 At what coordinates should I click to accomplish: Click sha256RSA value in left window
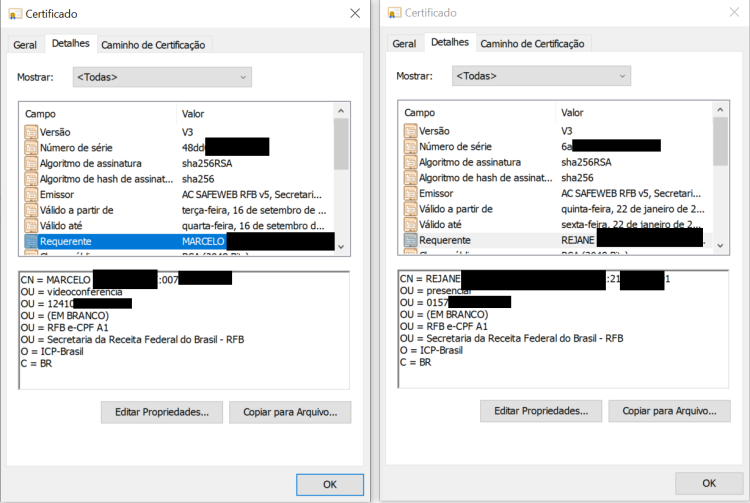point(207,164)
